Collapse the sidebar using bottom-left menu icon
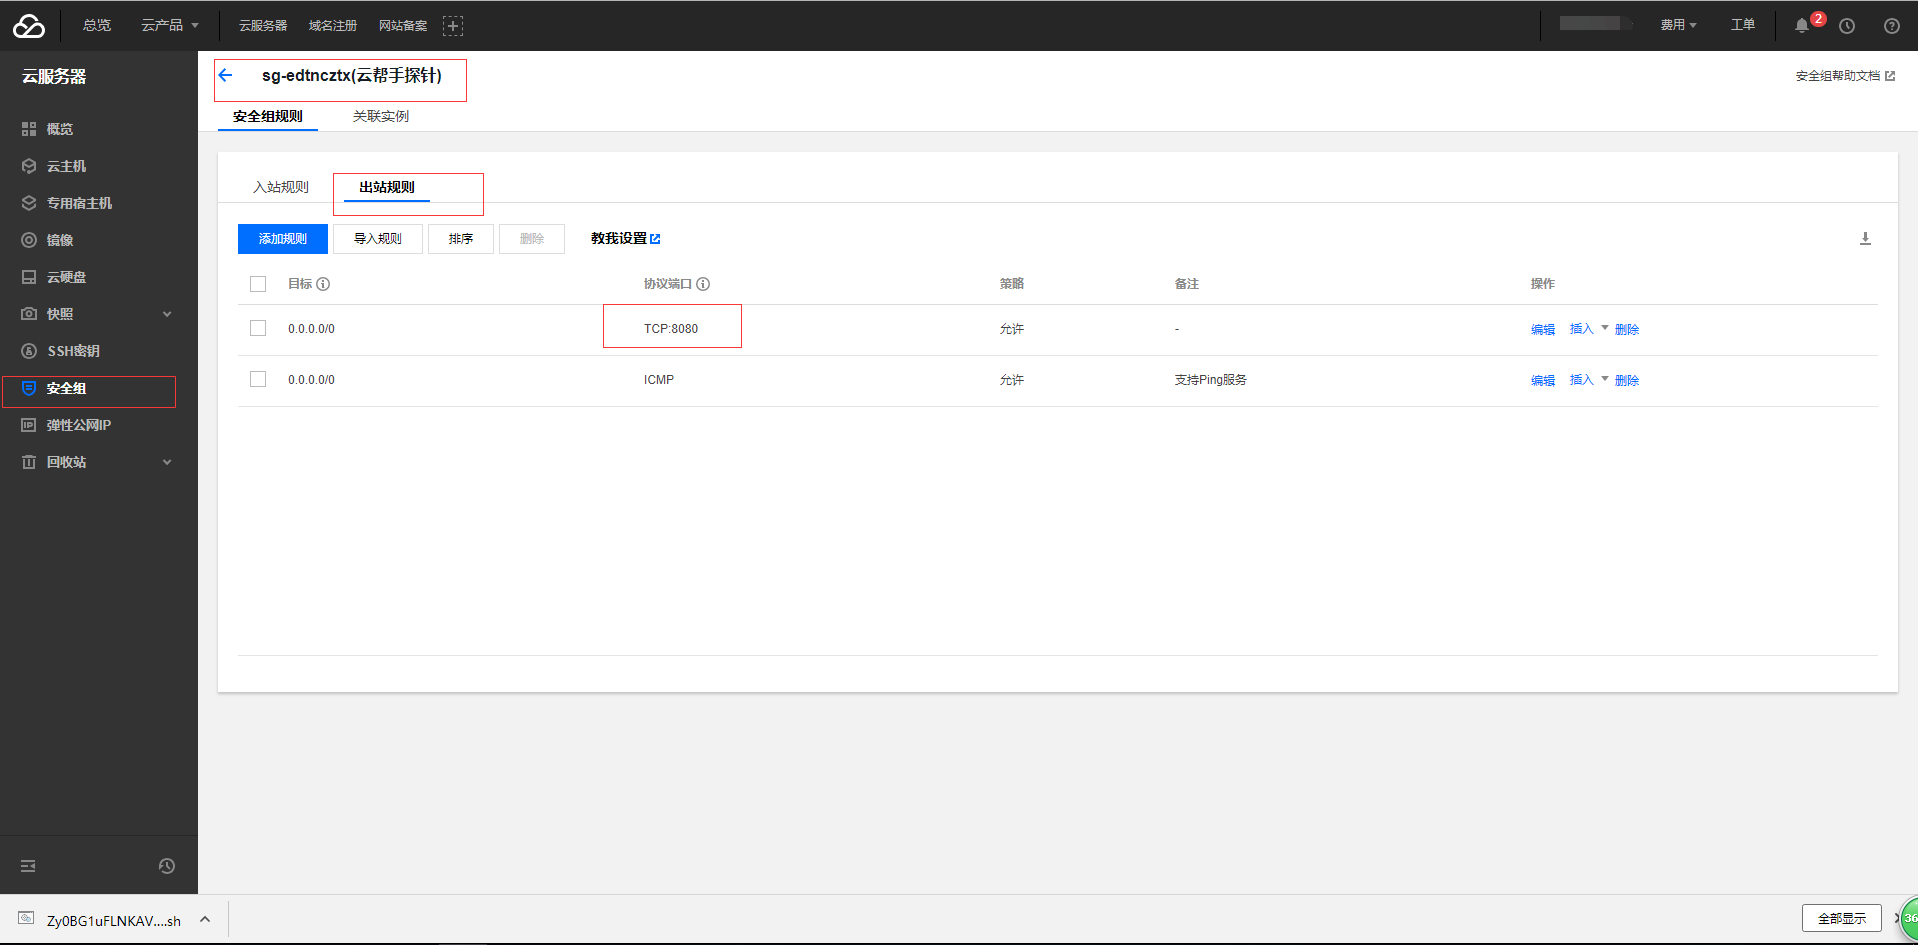Screen dimensions: 1918x945 pyautogui.click(x=28, y=866)
